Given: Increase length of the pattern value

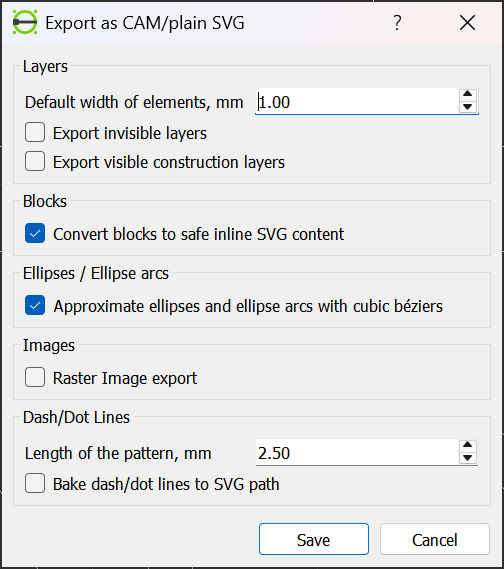Looking at the screenshot, I should click(x=467, y=445).
